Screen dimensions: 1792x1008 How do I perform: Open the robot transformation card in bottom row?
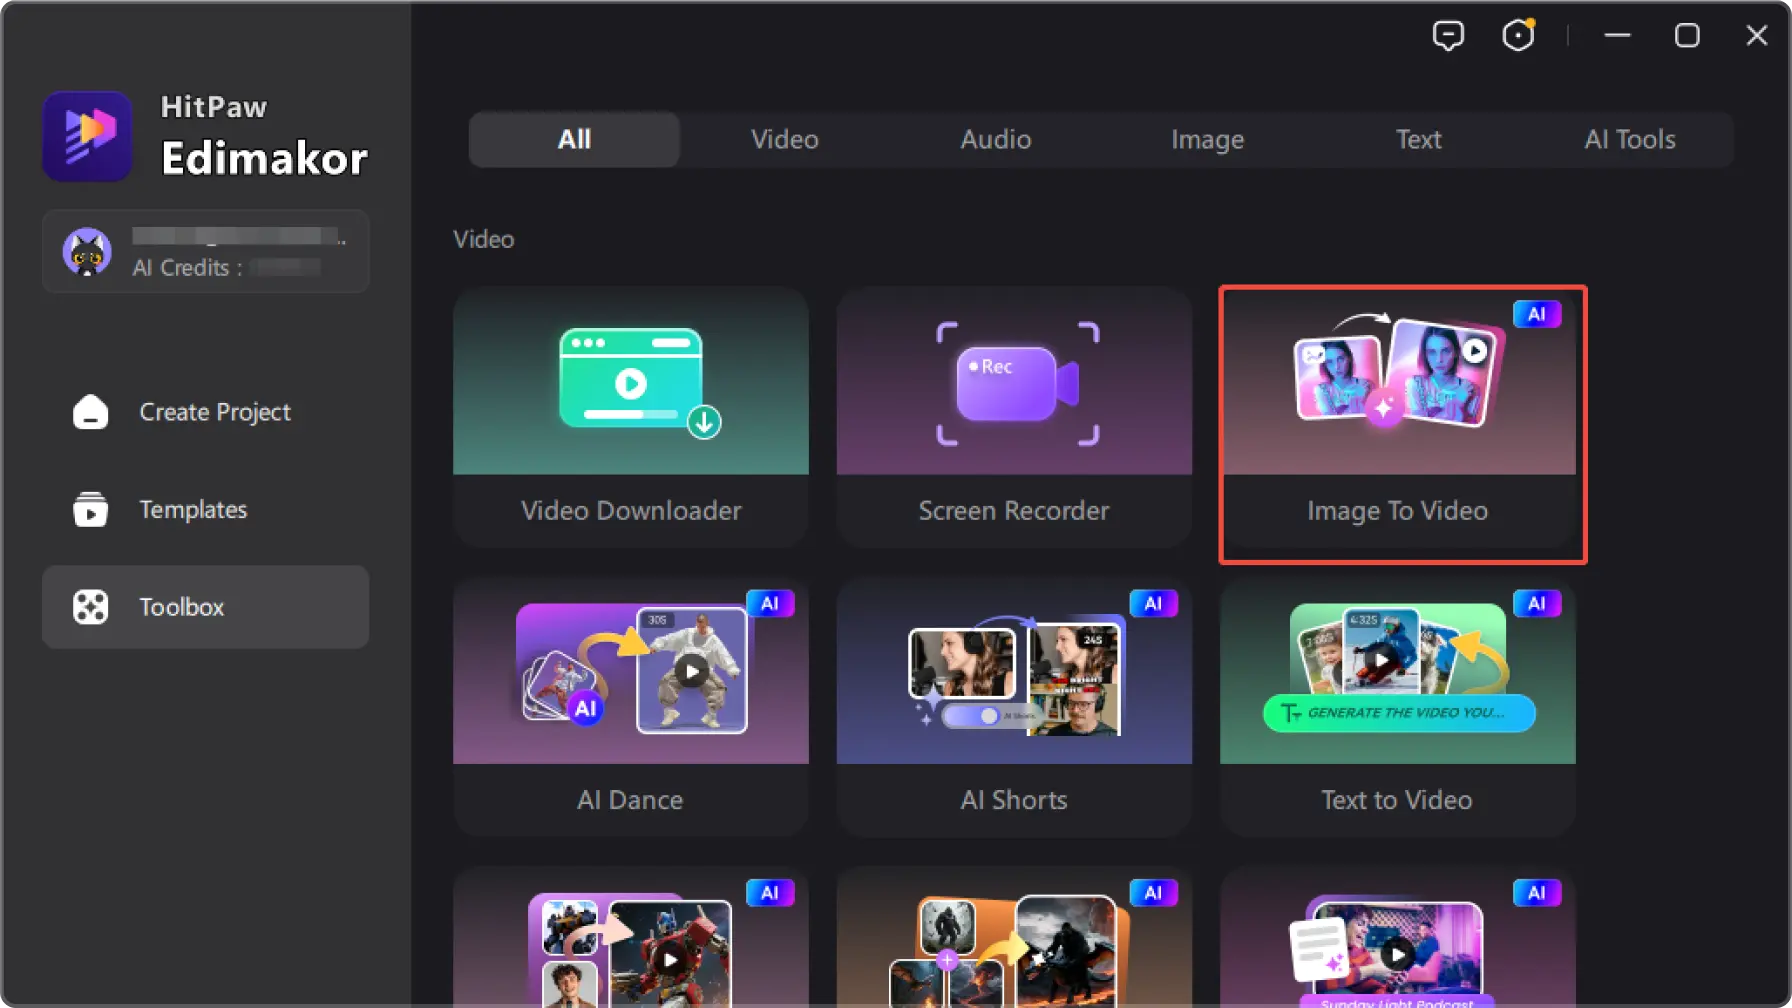(x=631, y=937)
